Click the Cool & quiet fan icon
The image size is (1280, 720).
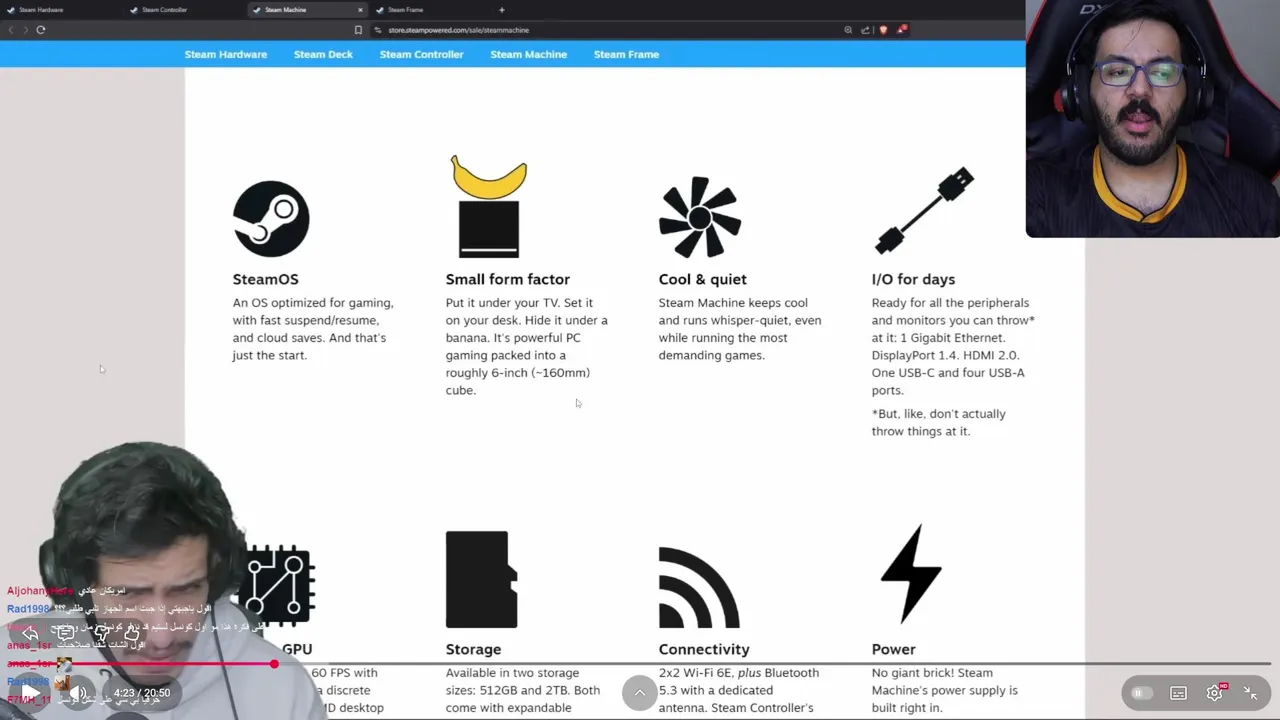click(700, 217)
